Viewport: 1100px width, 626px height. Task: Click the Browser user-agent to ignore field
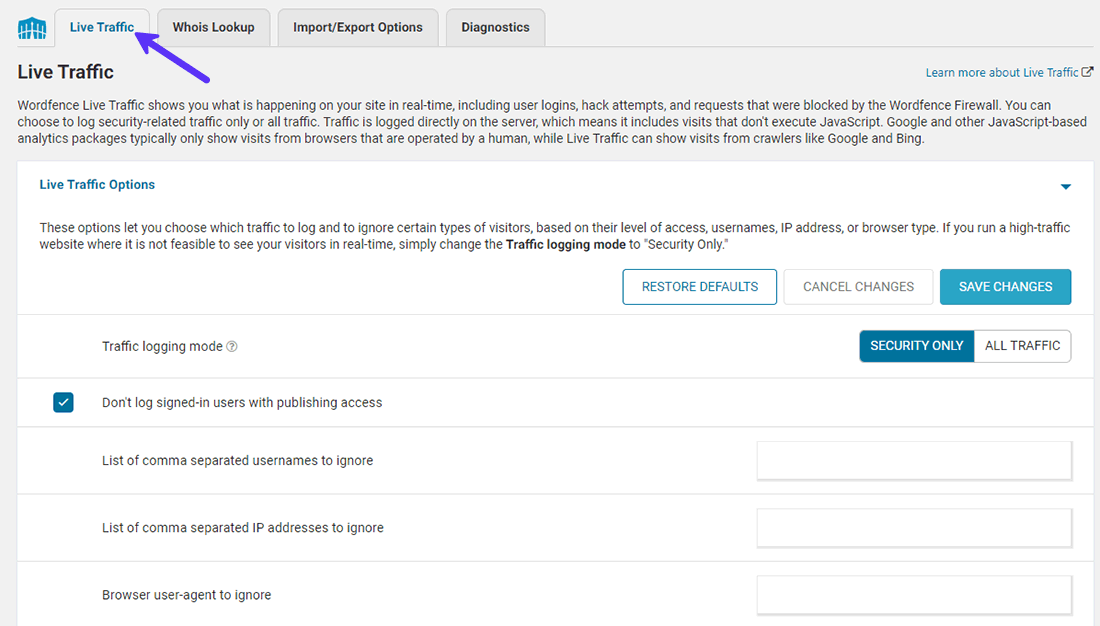tap(914, 595)
